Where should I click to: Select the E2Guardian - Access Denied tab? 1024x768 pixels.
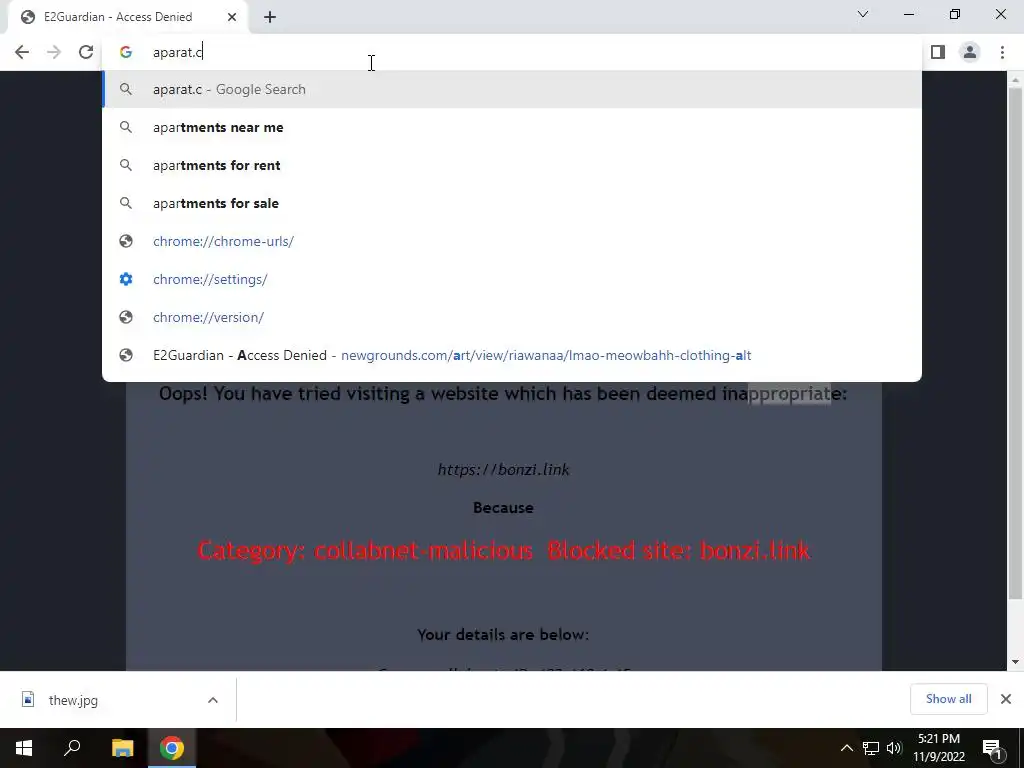pos(127,17)
